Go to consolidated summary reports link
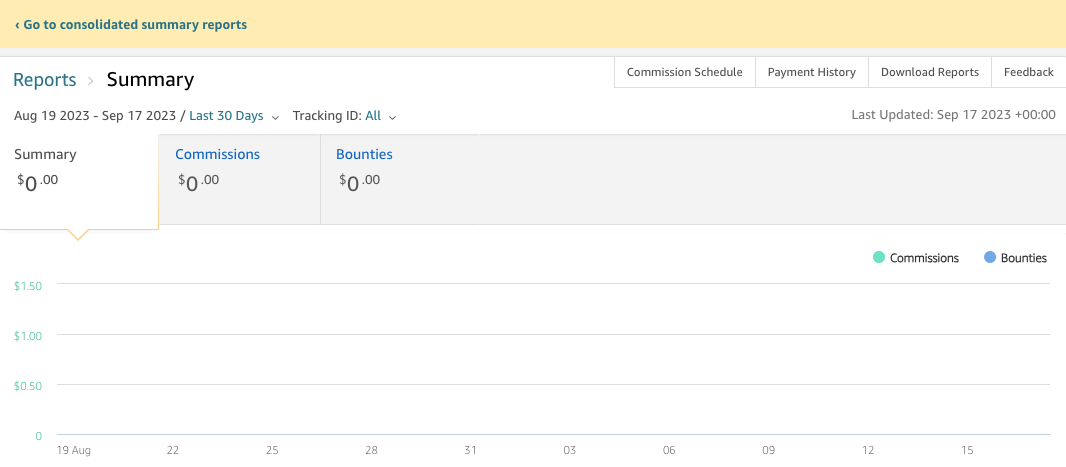The height and width of the screenshot is (467, 1066). coord(131,24)
